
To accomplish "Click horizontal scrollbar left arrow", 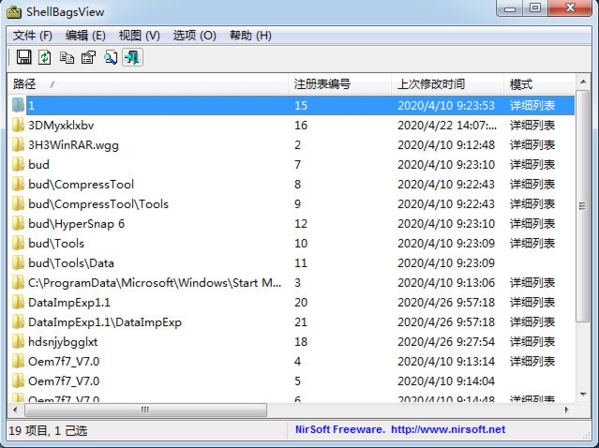I will point(15,410).
